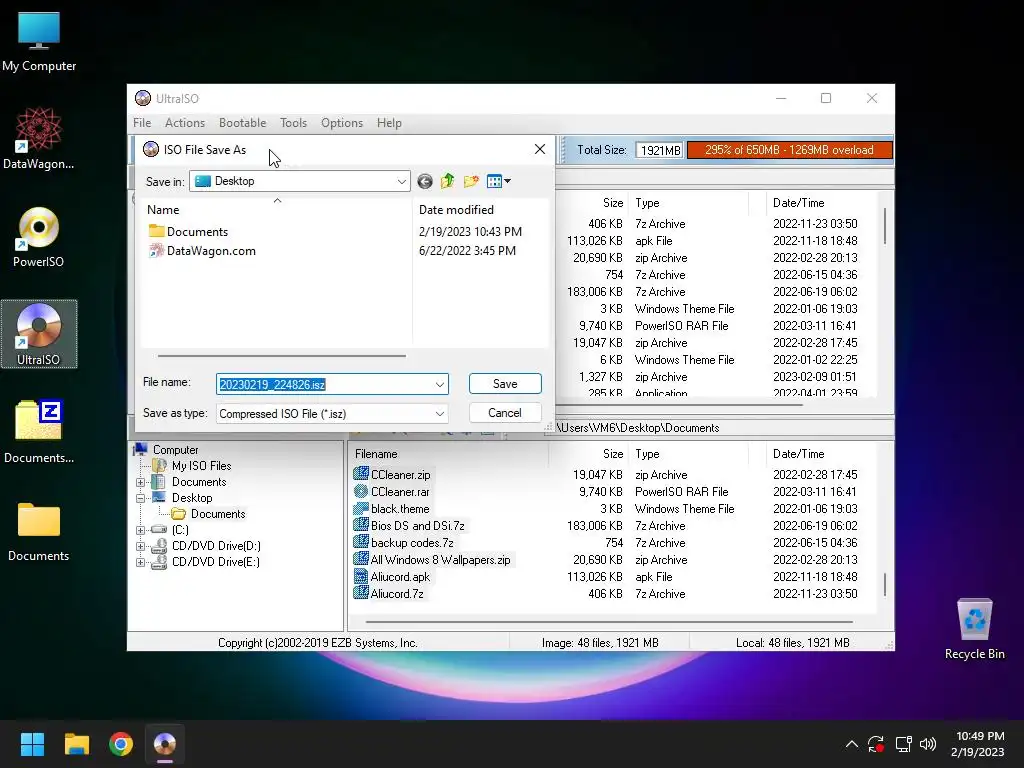Image resolution: width=1024 pixels, height=768 pixels.
Task: Launch Google Chrome from taskbar
Action: click(121, 744)
